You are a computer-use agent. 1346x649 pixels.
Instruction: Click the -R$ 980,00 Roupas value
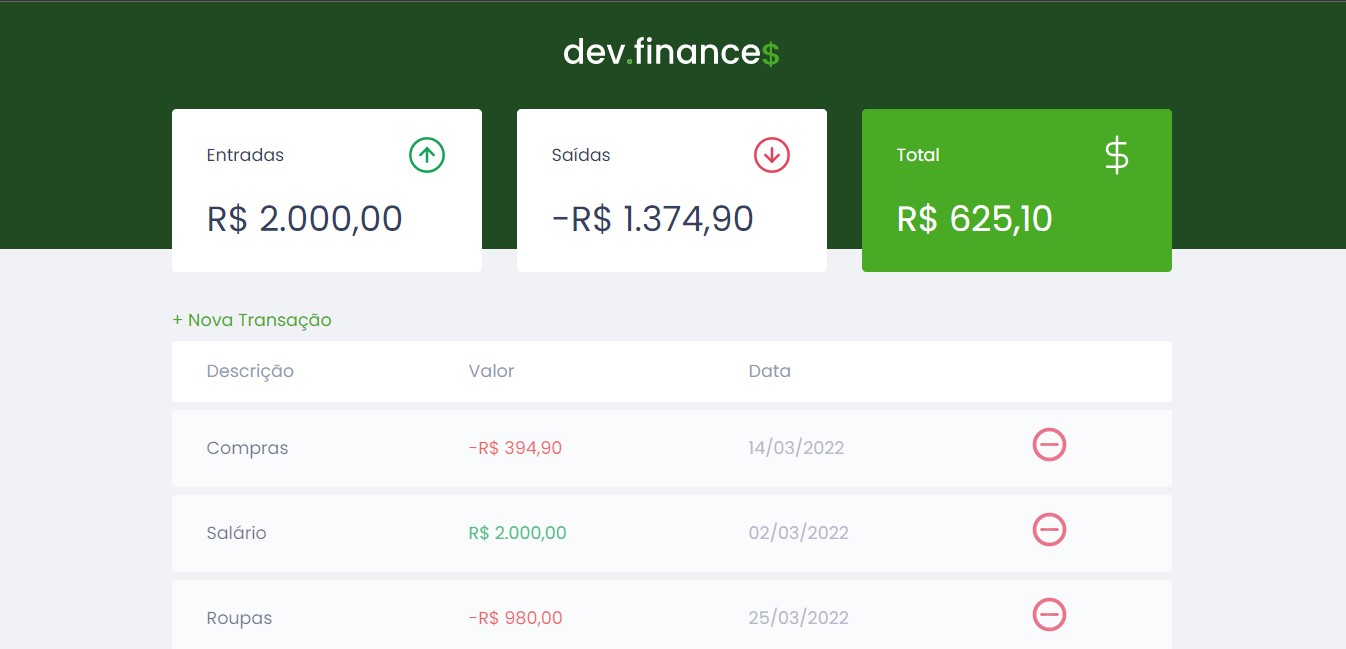[515, 618]
